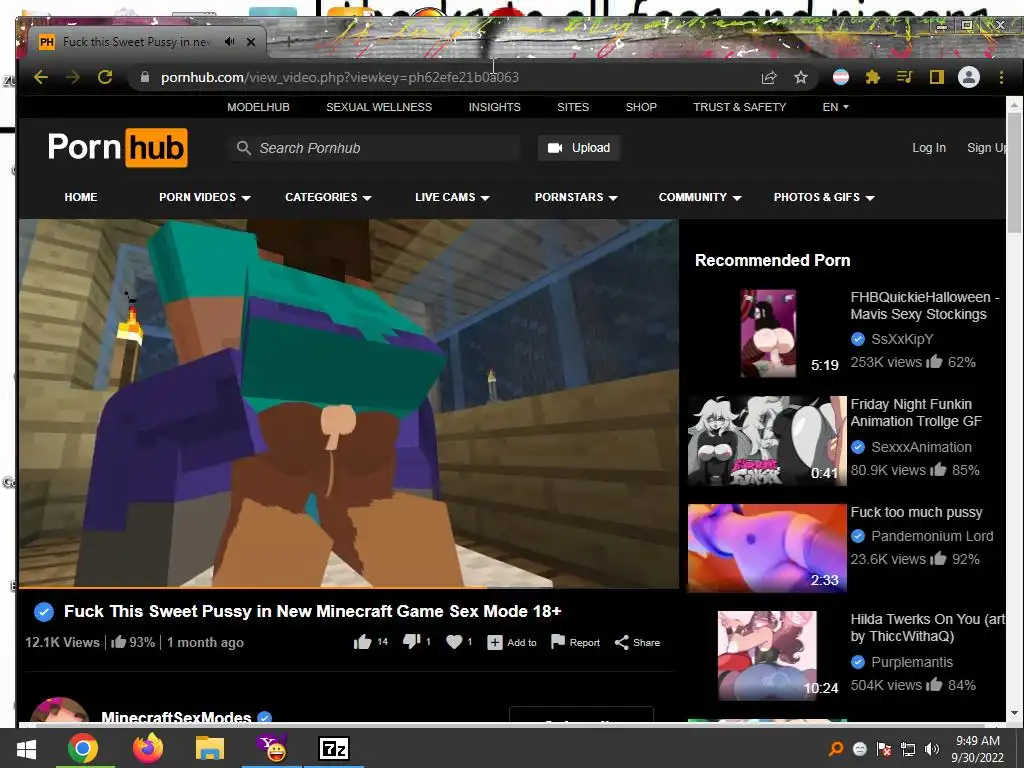Viewport: 1024px width, 768px height.
Task: Share this page using the address bar share icon
Action: point(769,77)
